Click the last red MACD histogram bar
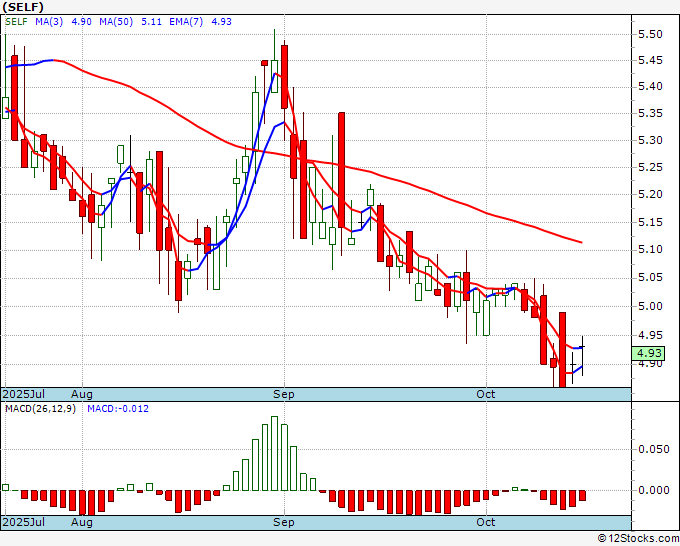The height and width of the screenshot is (546, 680). click(x=582, y=496)
